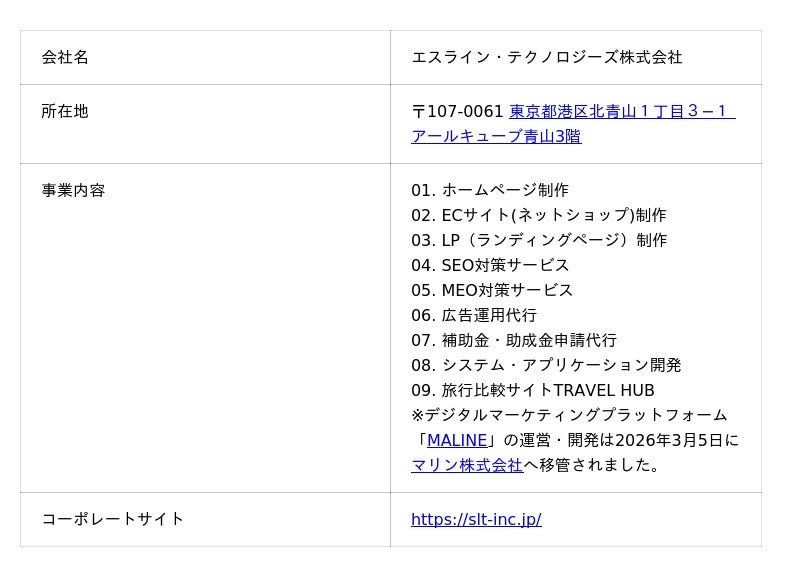Select the 01. ホームページ制作 list item
The width and height of the screenshot is (800, 577).
(x=490, y=190)
